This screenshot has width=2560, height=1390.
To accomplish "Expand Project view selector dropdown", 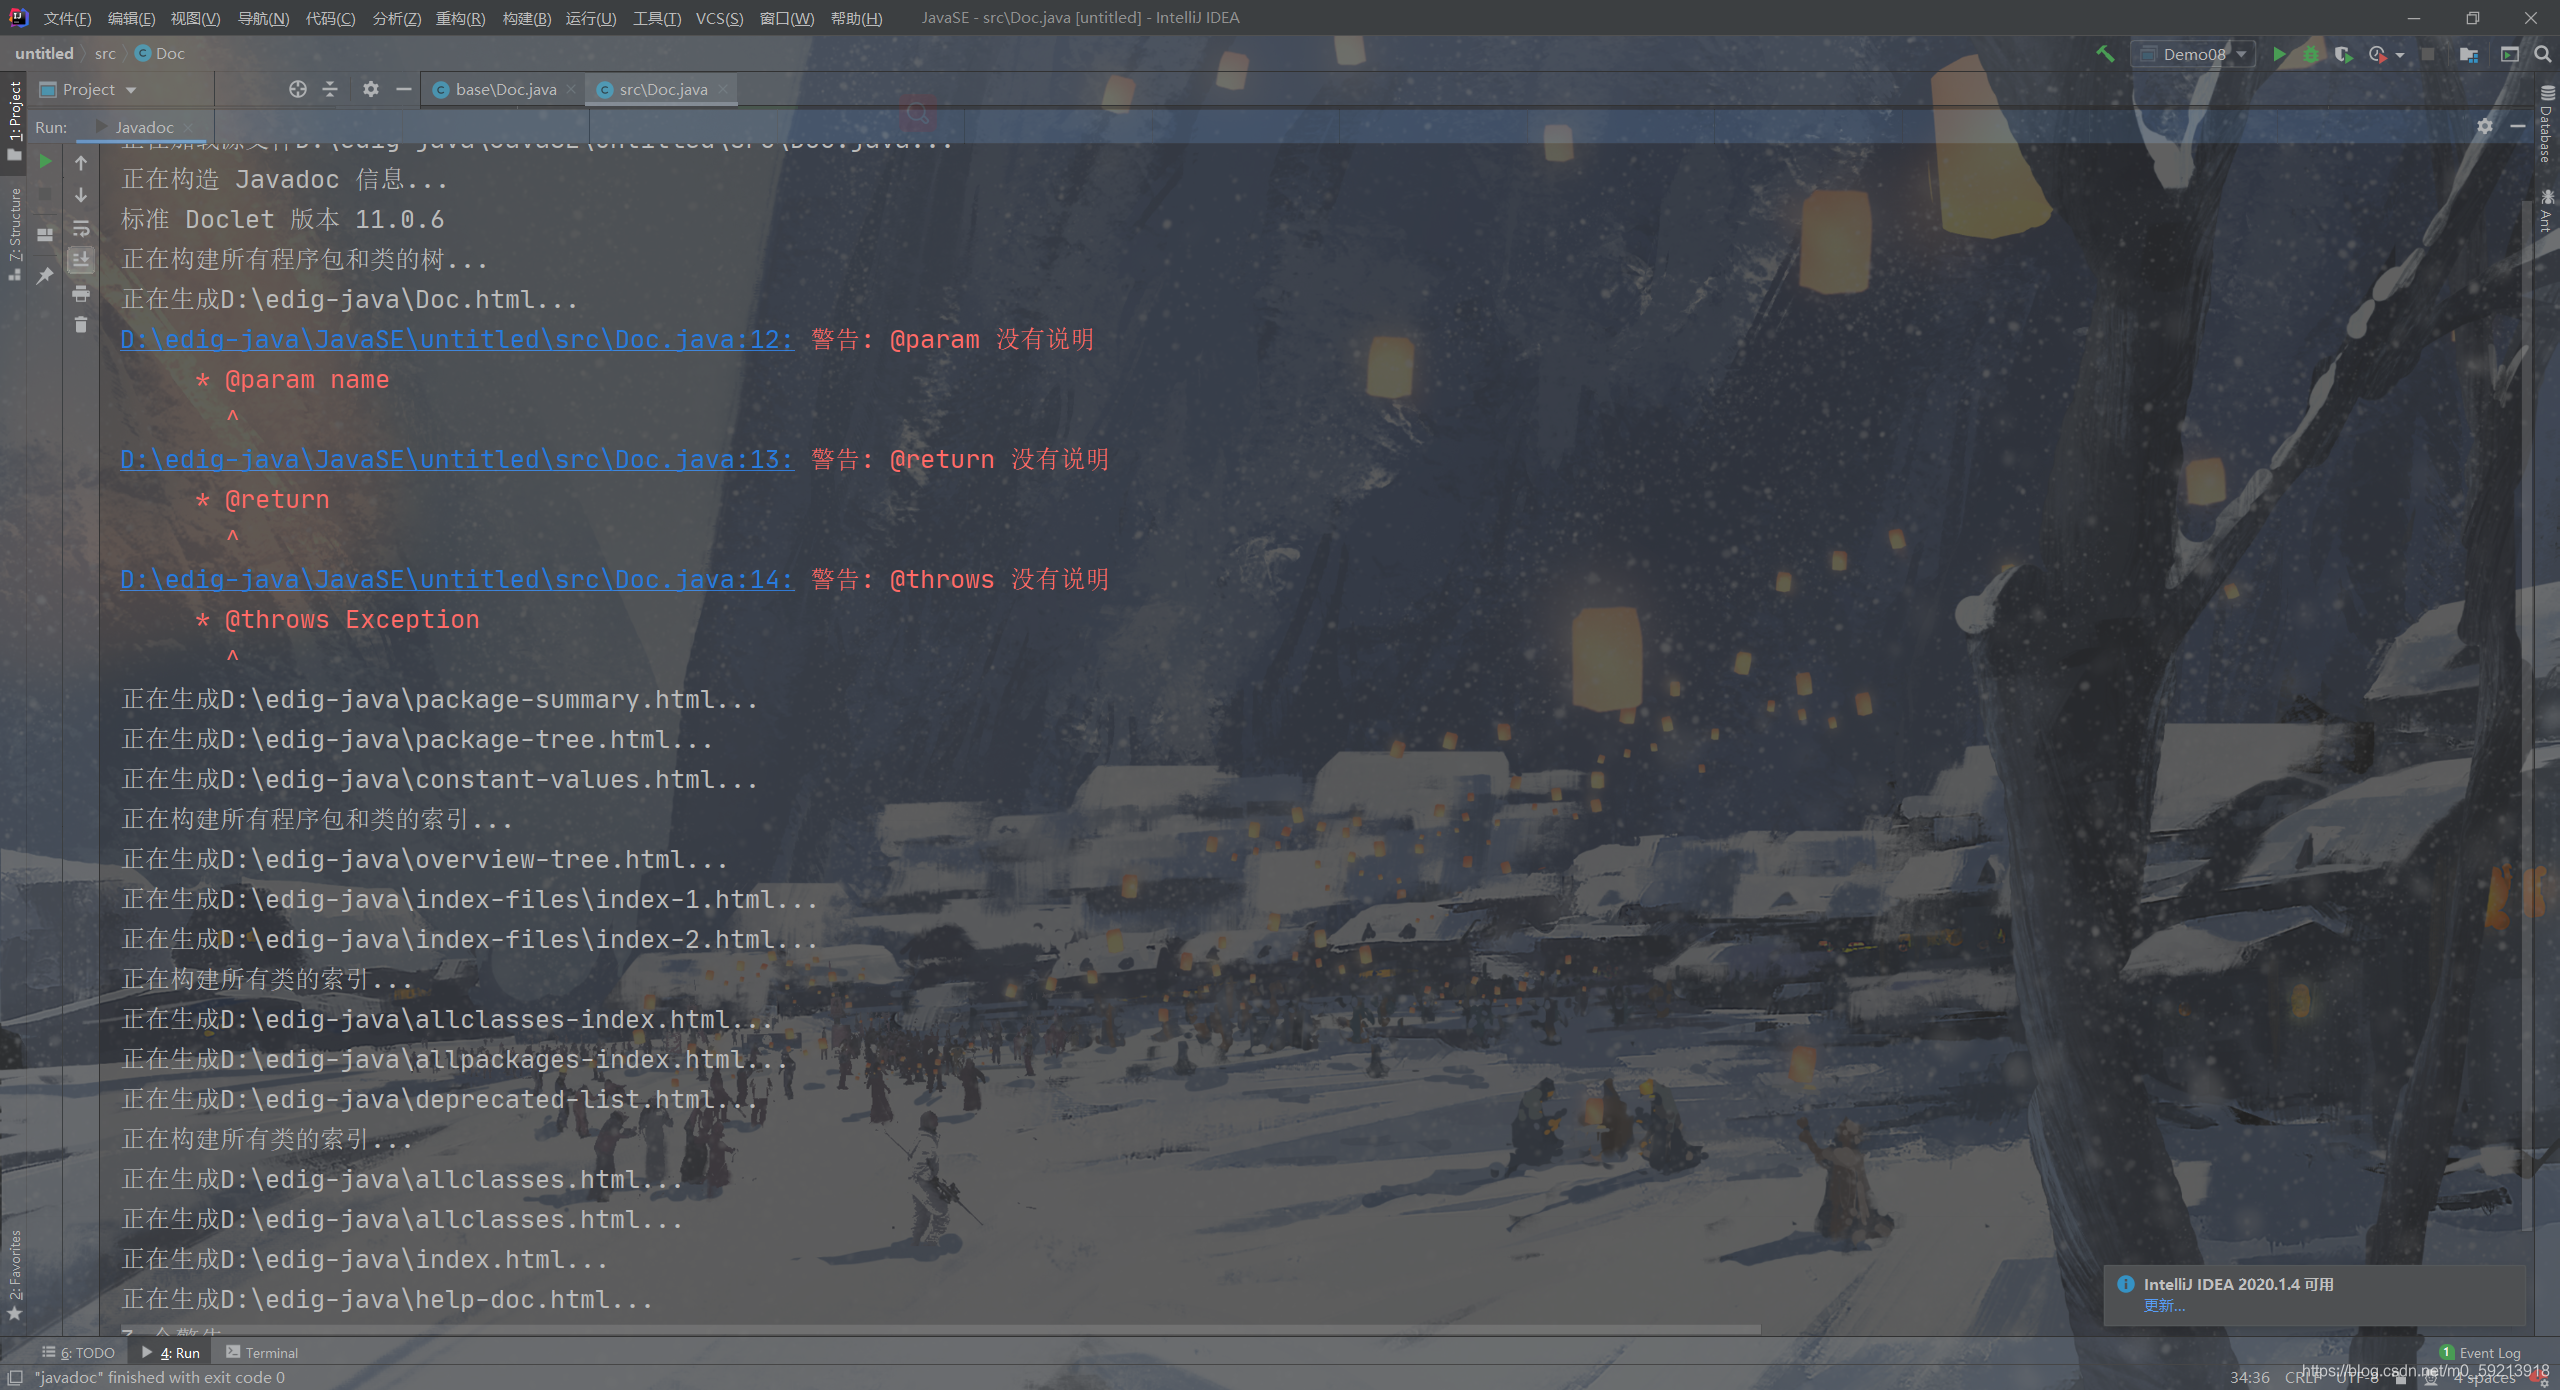I will click(131, 90).
